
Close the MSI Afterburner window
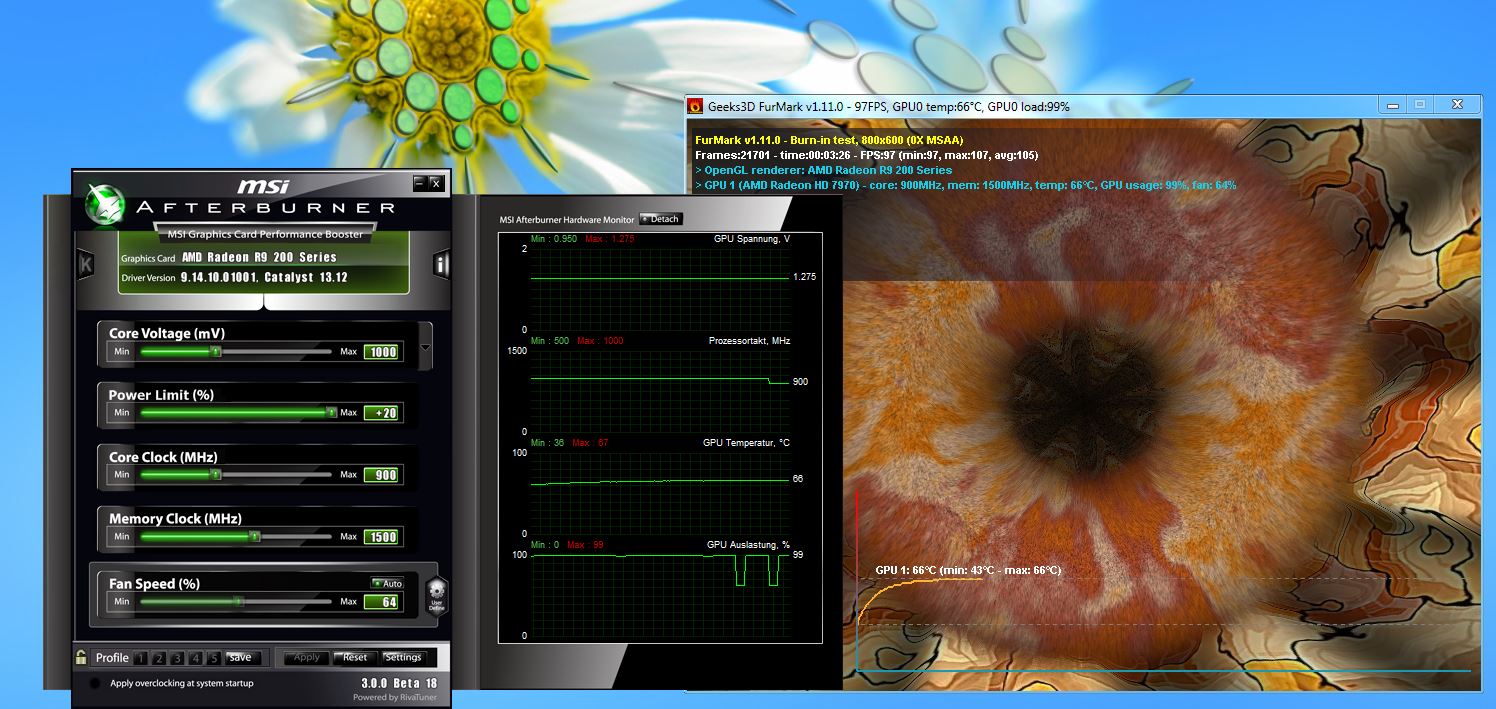[x=436, y=183]
